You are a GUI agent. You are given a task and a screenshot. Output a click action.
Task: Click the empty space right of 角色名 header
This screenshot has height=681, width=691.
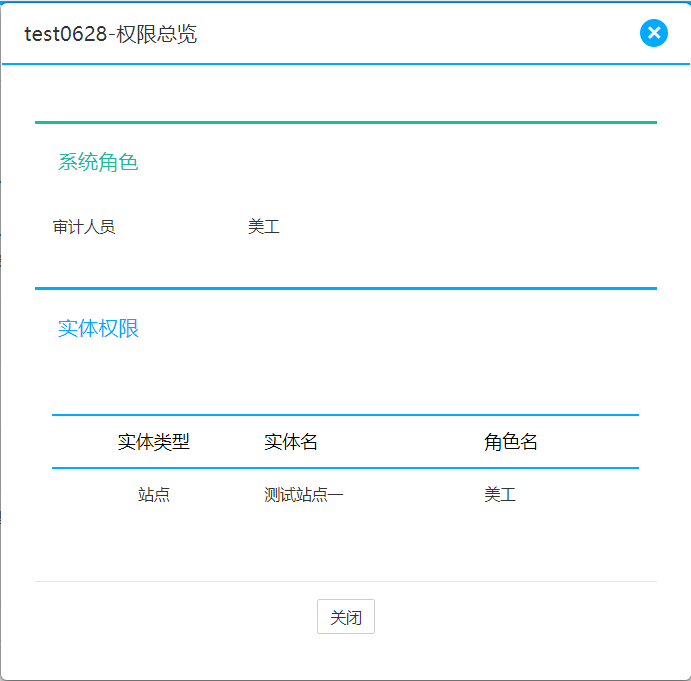tap(595, 442)
